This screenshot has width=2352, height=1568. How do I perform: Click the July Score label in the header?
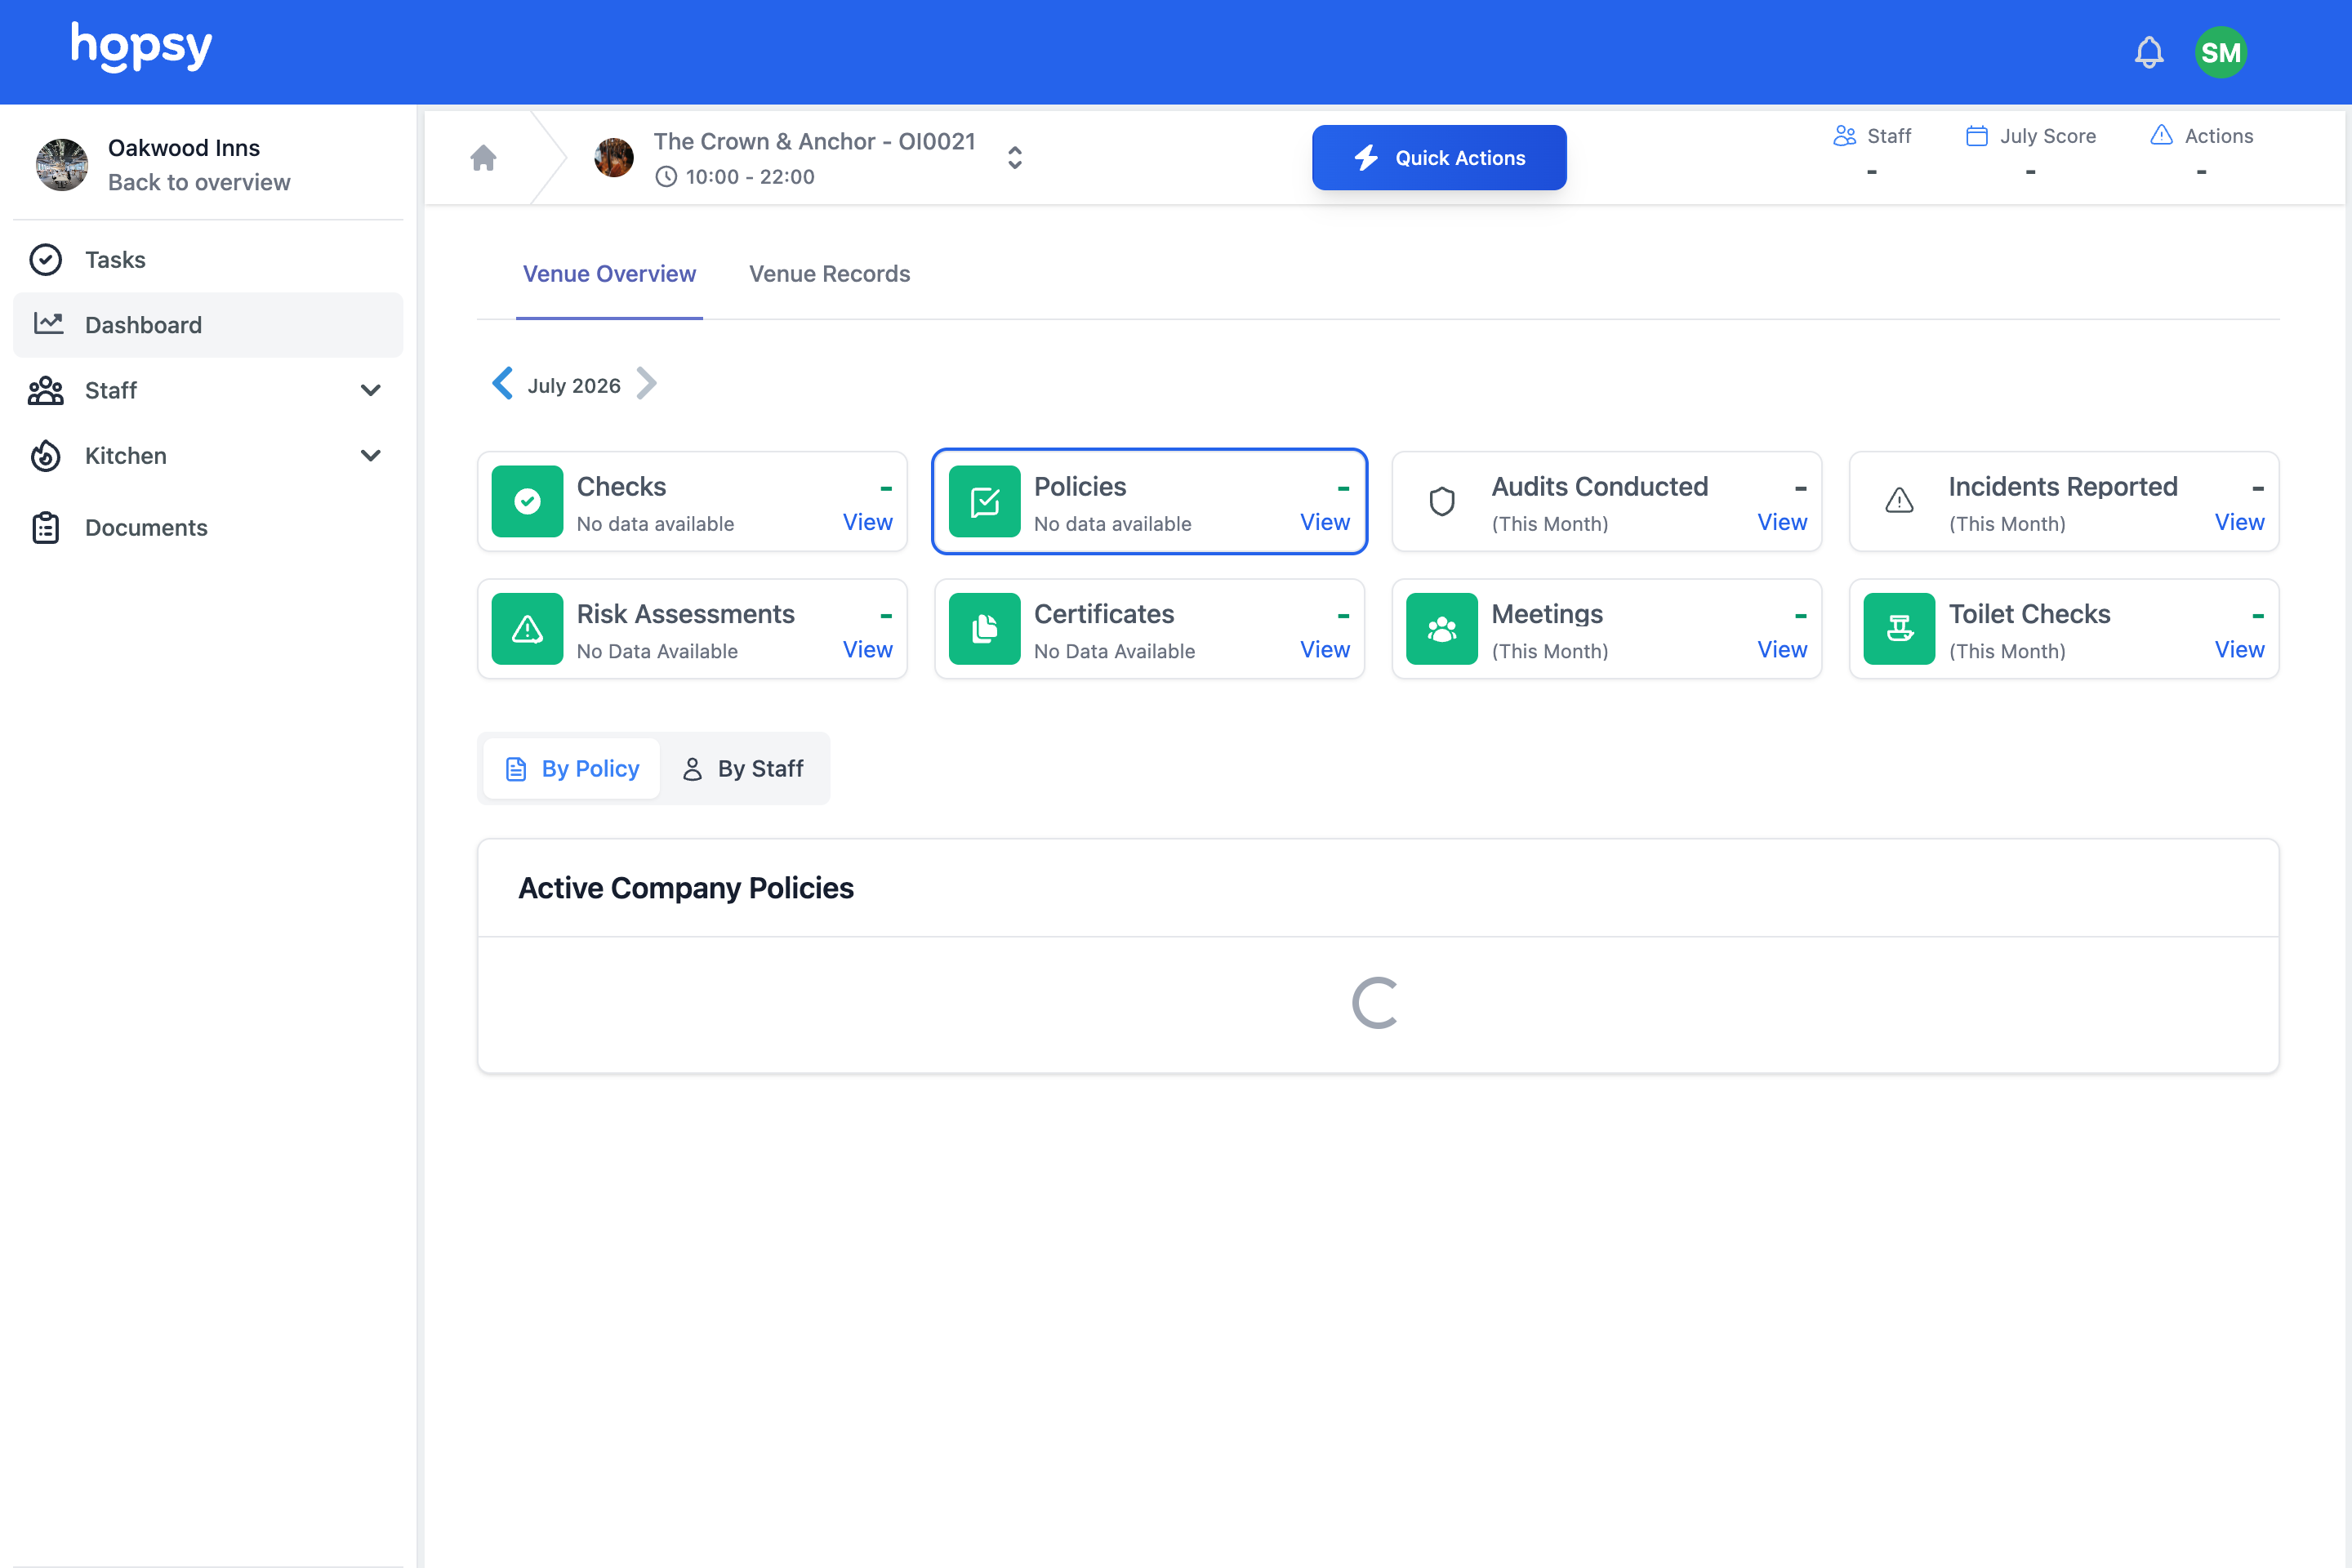pos(2047,136)
